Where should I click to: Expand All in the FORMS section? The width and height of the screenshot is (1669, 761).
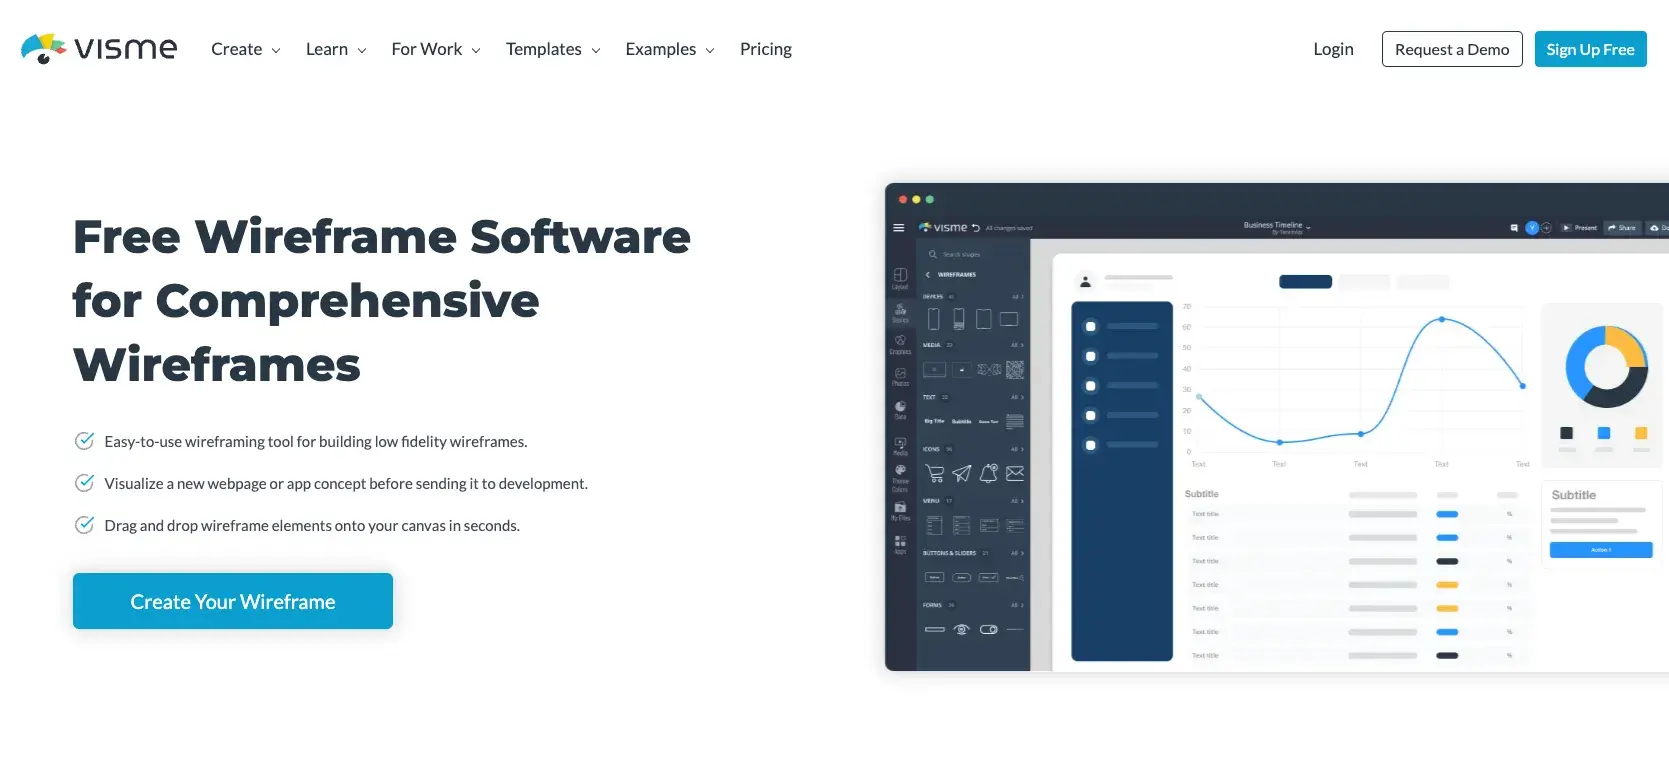point(1017,605)
